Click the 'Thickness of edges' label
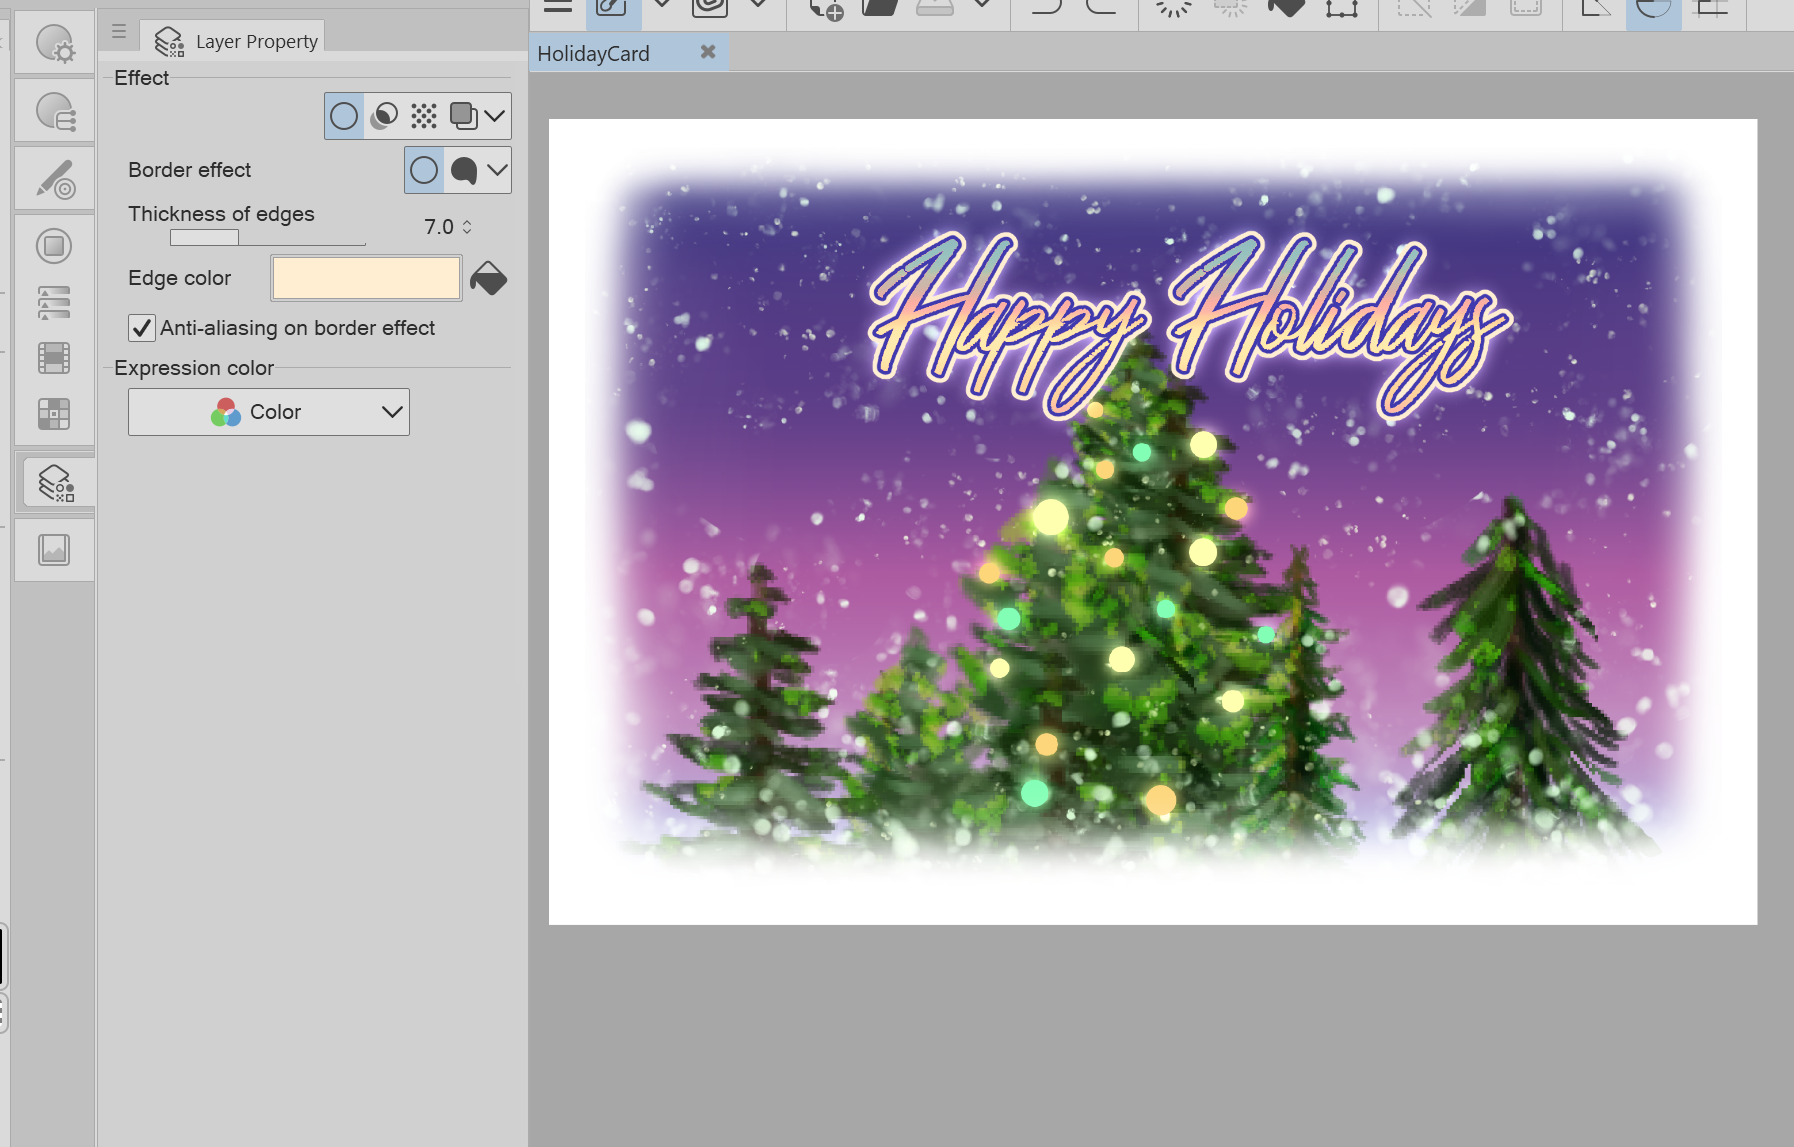Image resolution: width=1794 pixels, height=1147 pixels. (221, 214)
